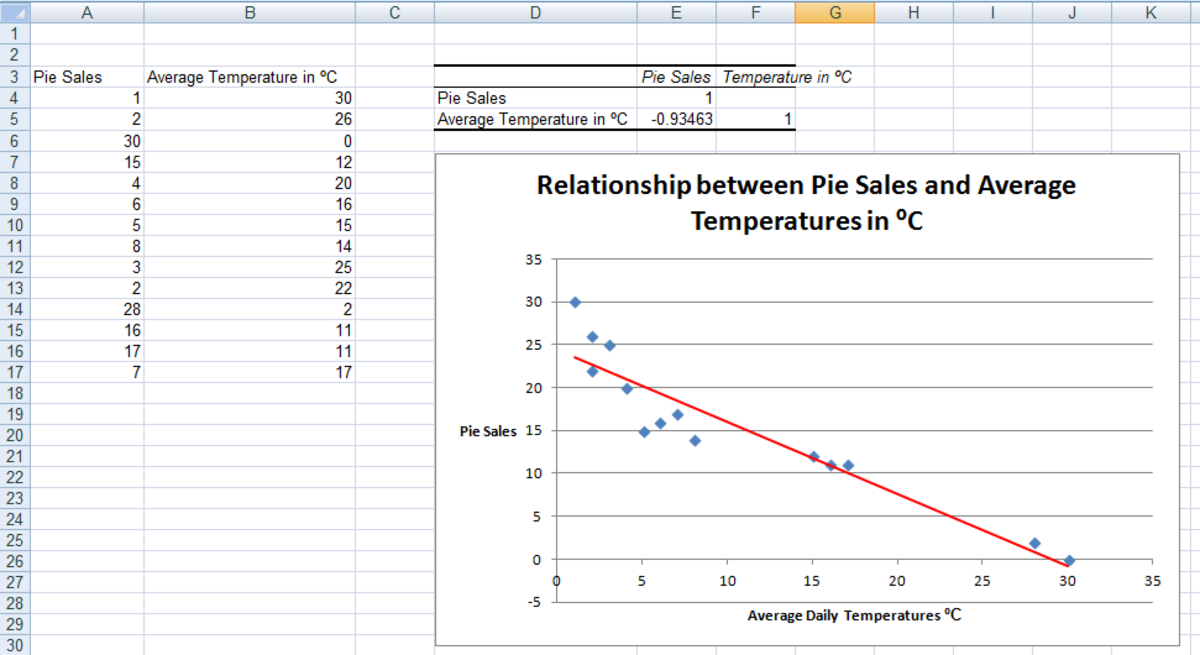
Task: Select the correlation value -0.93463 cell
Action: [x=676, y=120]
